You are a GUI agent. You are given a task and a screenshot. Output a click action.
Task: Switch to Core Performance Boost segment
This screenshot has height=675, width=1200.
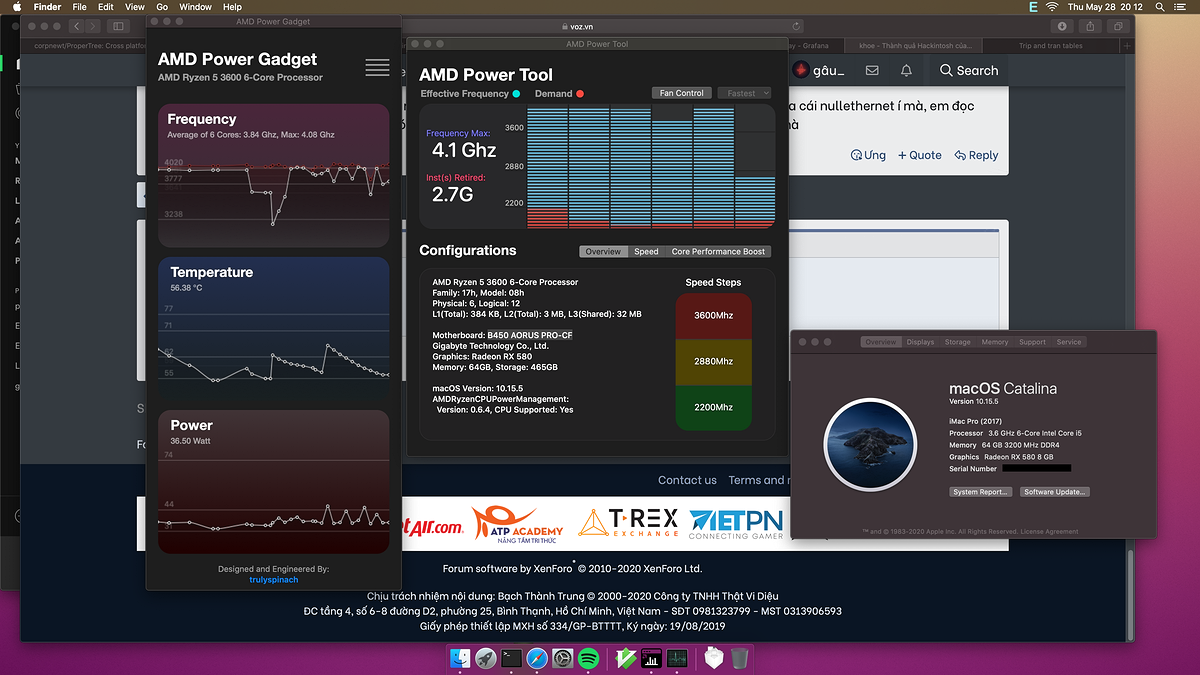[x=718, y=251]
